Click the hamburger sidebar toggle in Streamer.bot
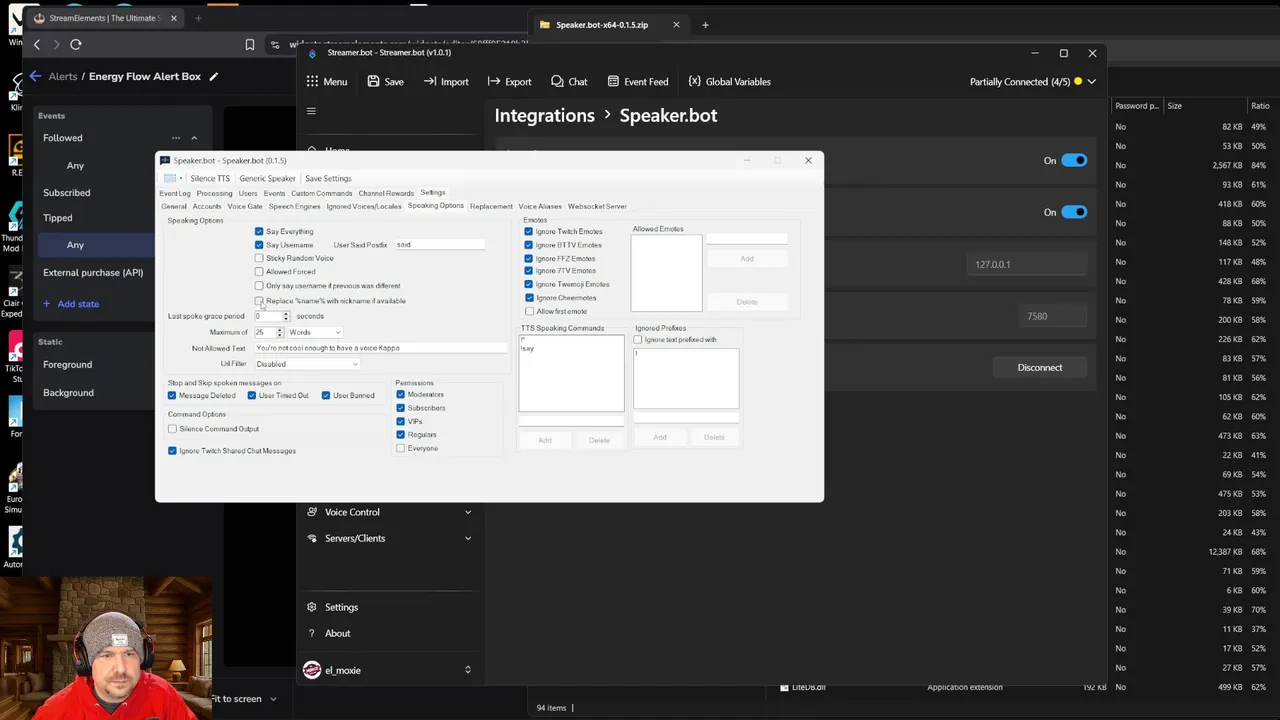Screen dimensions: 1280x720 point(311,111)
